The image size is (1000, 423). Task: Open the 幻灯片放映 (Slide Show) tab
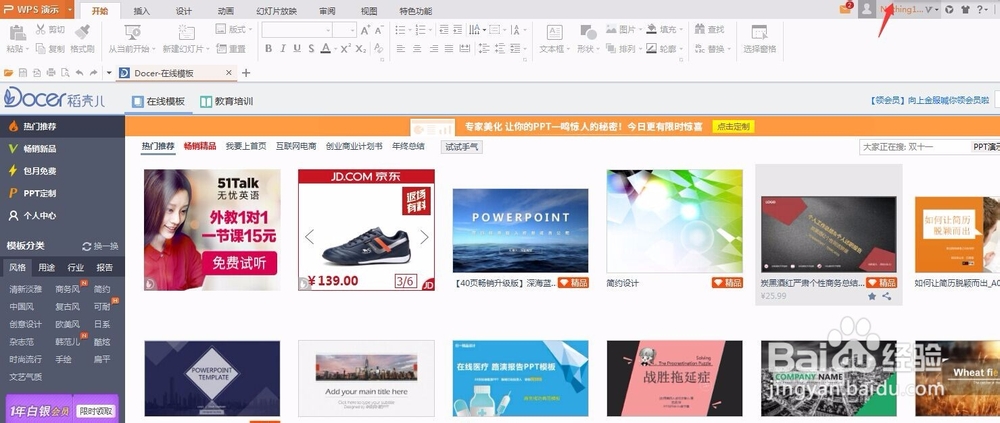[x=276, y=11]
